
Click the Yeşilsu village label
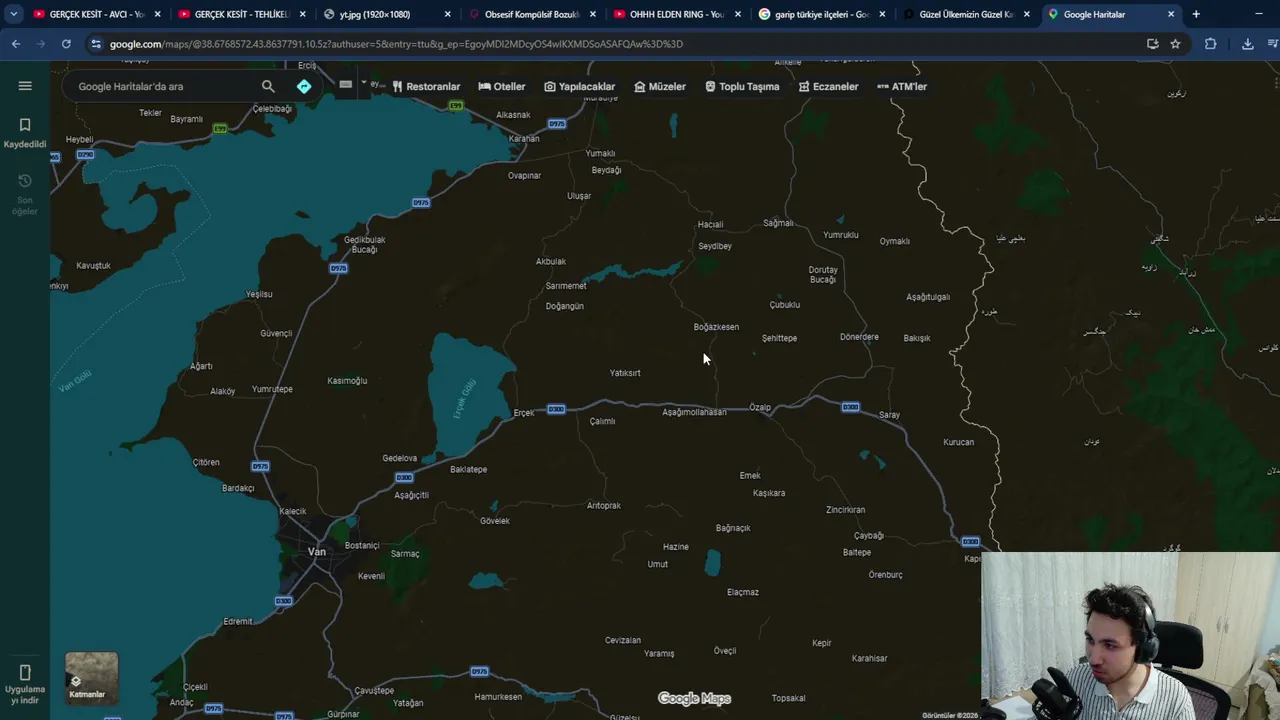point(259,294)
